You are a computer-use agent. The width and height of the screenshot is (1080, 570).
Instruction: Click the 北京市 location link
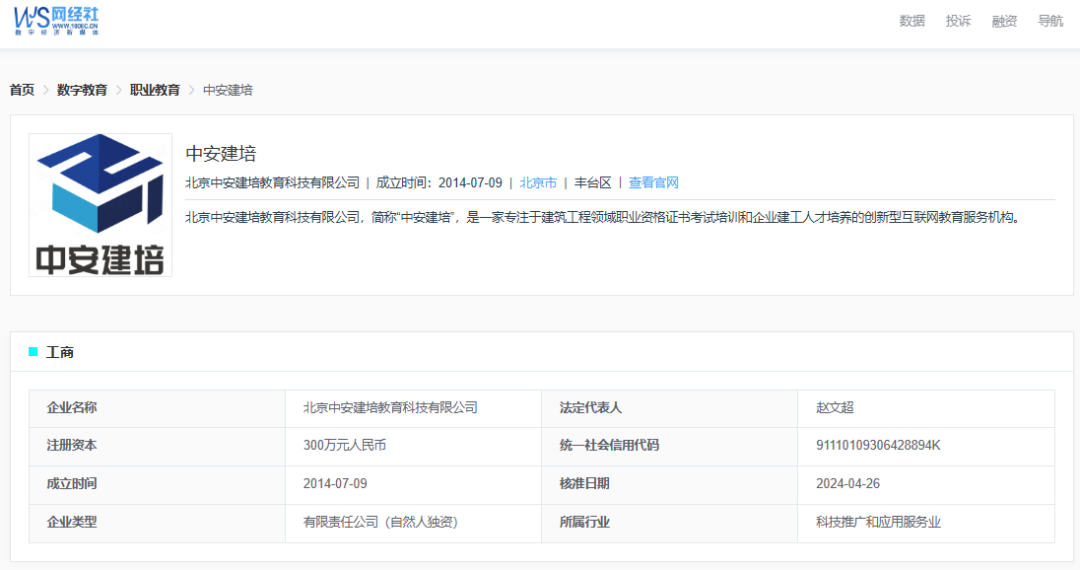click(538, 183)
